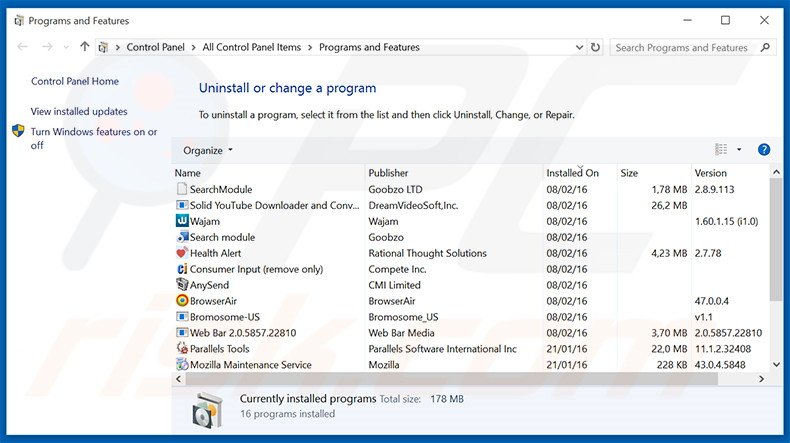Click the vertical scrollbar thumb
The image size is (790, 443).
point(776,239)
